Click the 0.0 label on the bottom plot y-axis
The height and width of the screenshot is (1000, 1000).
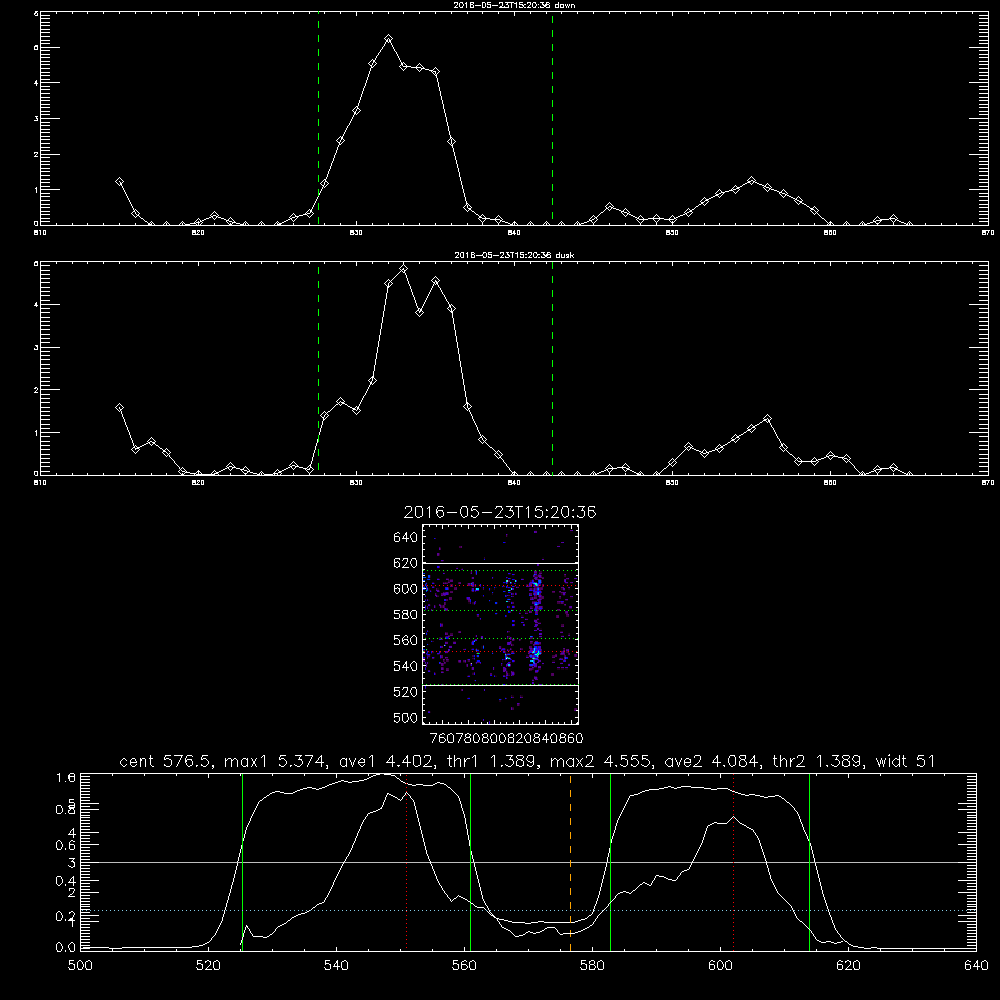pyautogui.click(x=66, y=947)
